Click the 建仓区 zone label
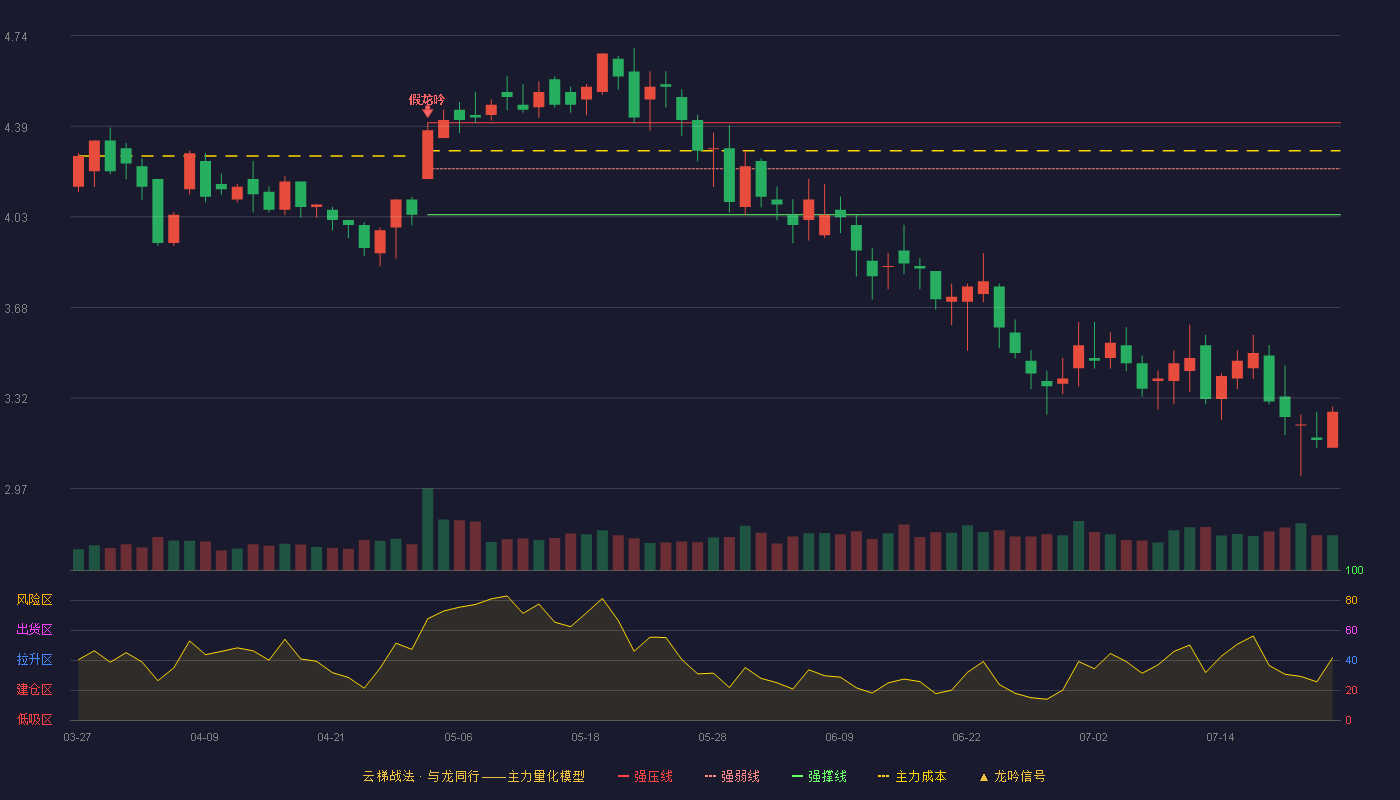This screenshot has width=1400, height=800. (34, 690)
